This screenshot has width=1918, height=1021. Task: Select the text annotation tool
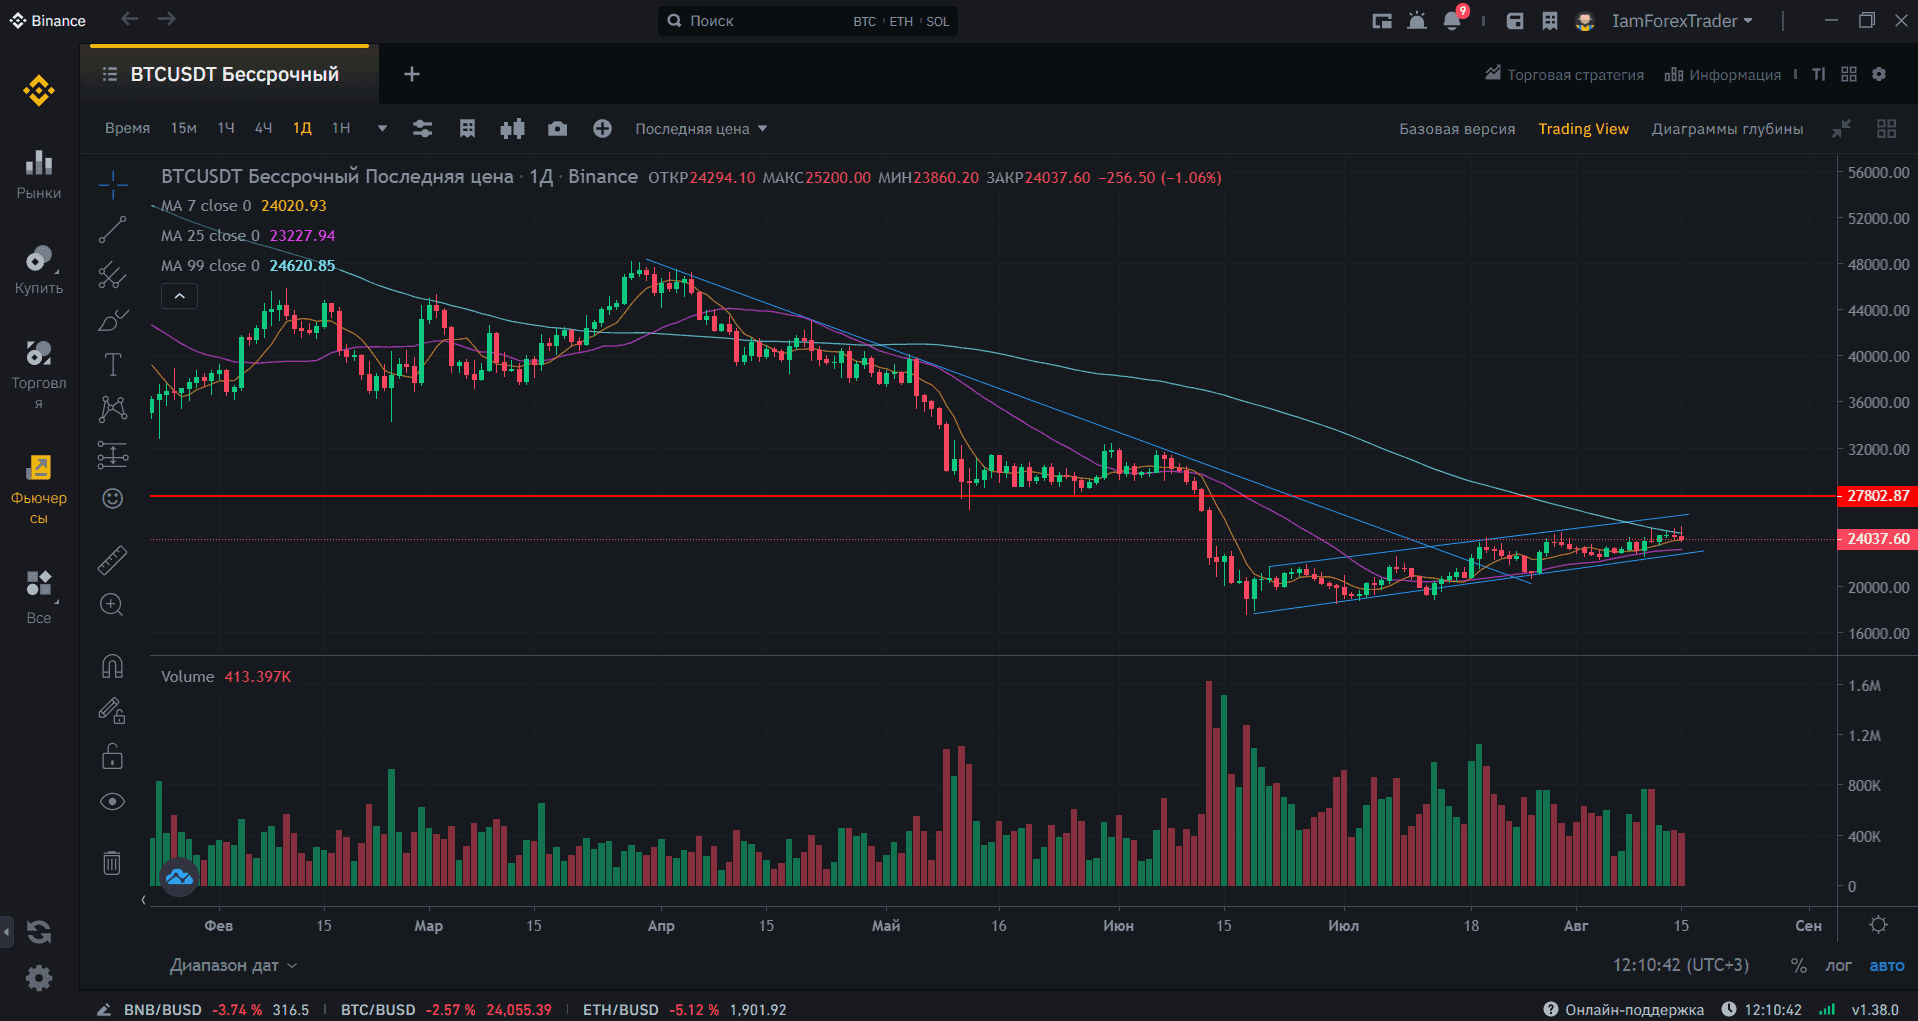click(113, 365)
